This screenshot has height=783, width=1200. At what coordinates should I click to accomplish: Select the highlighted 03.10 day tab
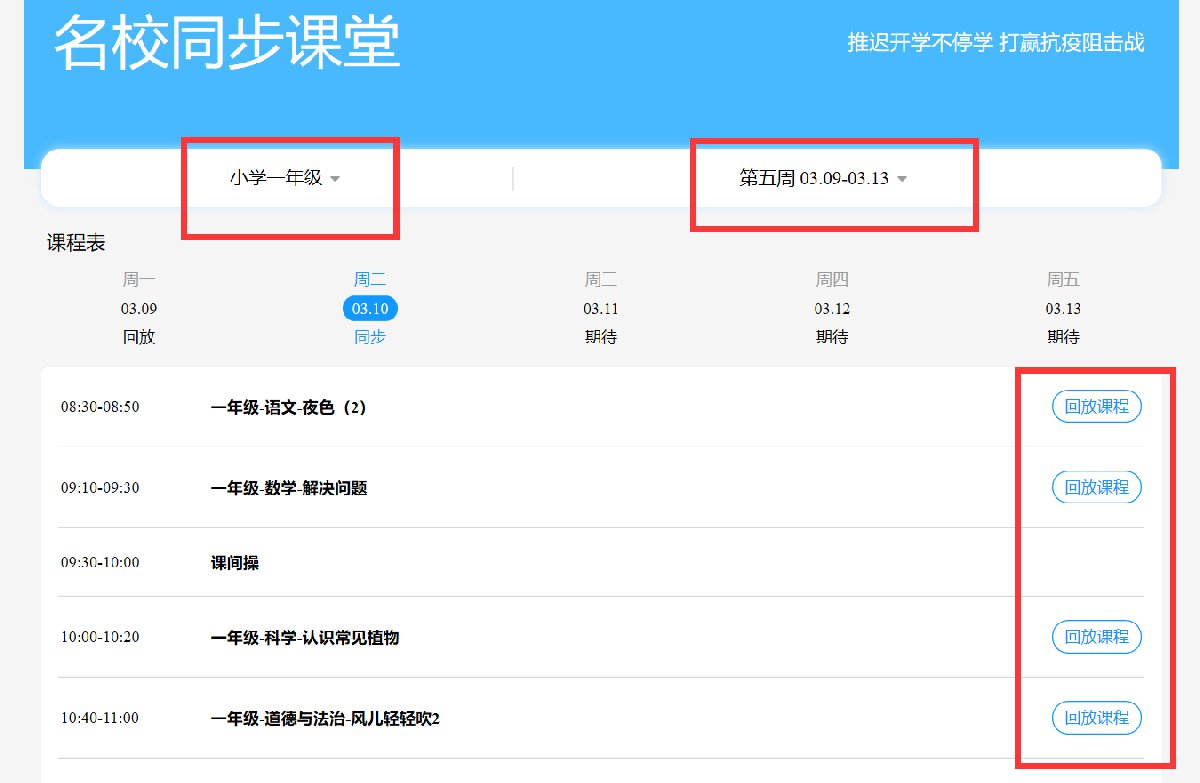click(x=370, y=308)
